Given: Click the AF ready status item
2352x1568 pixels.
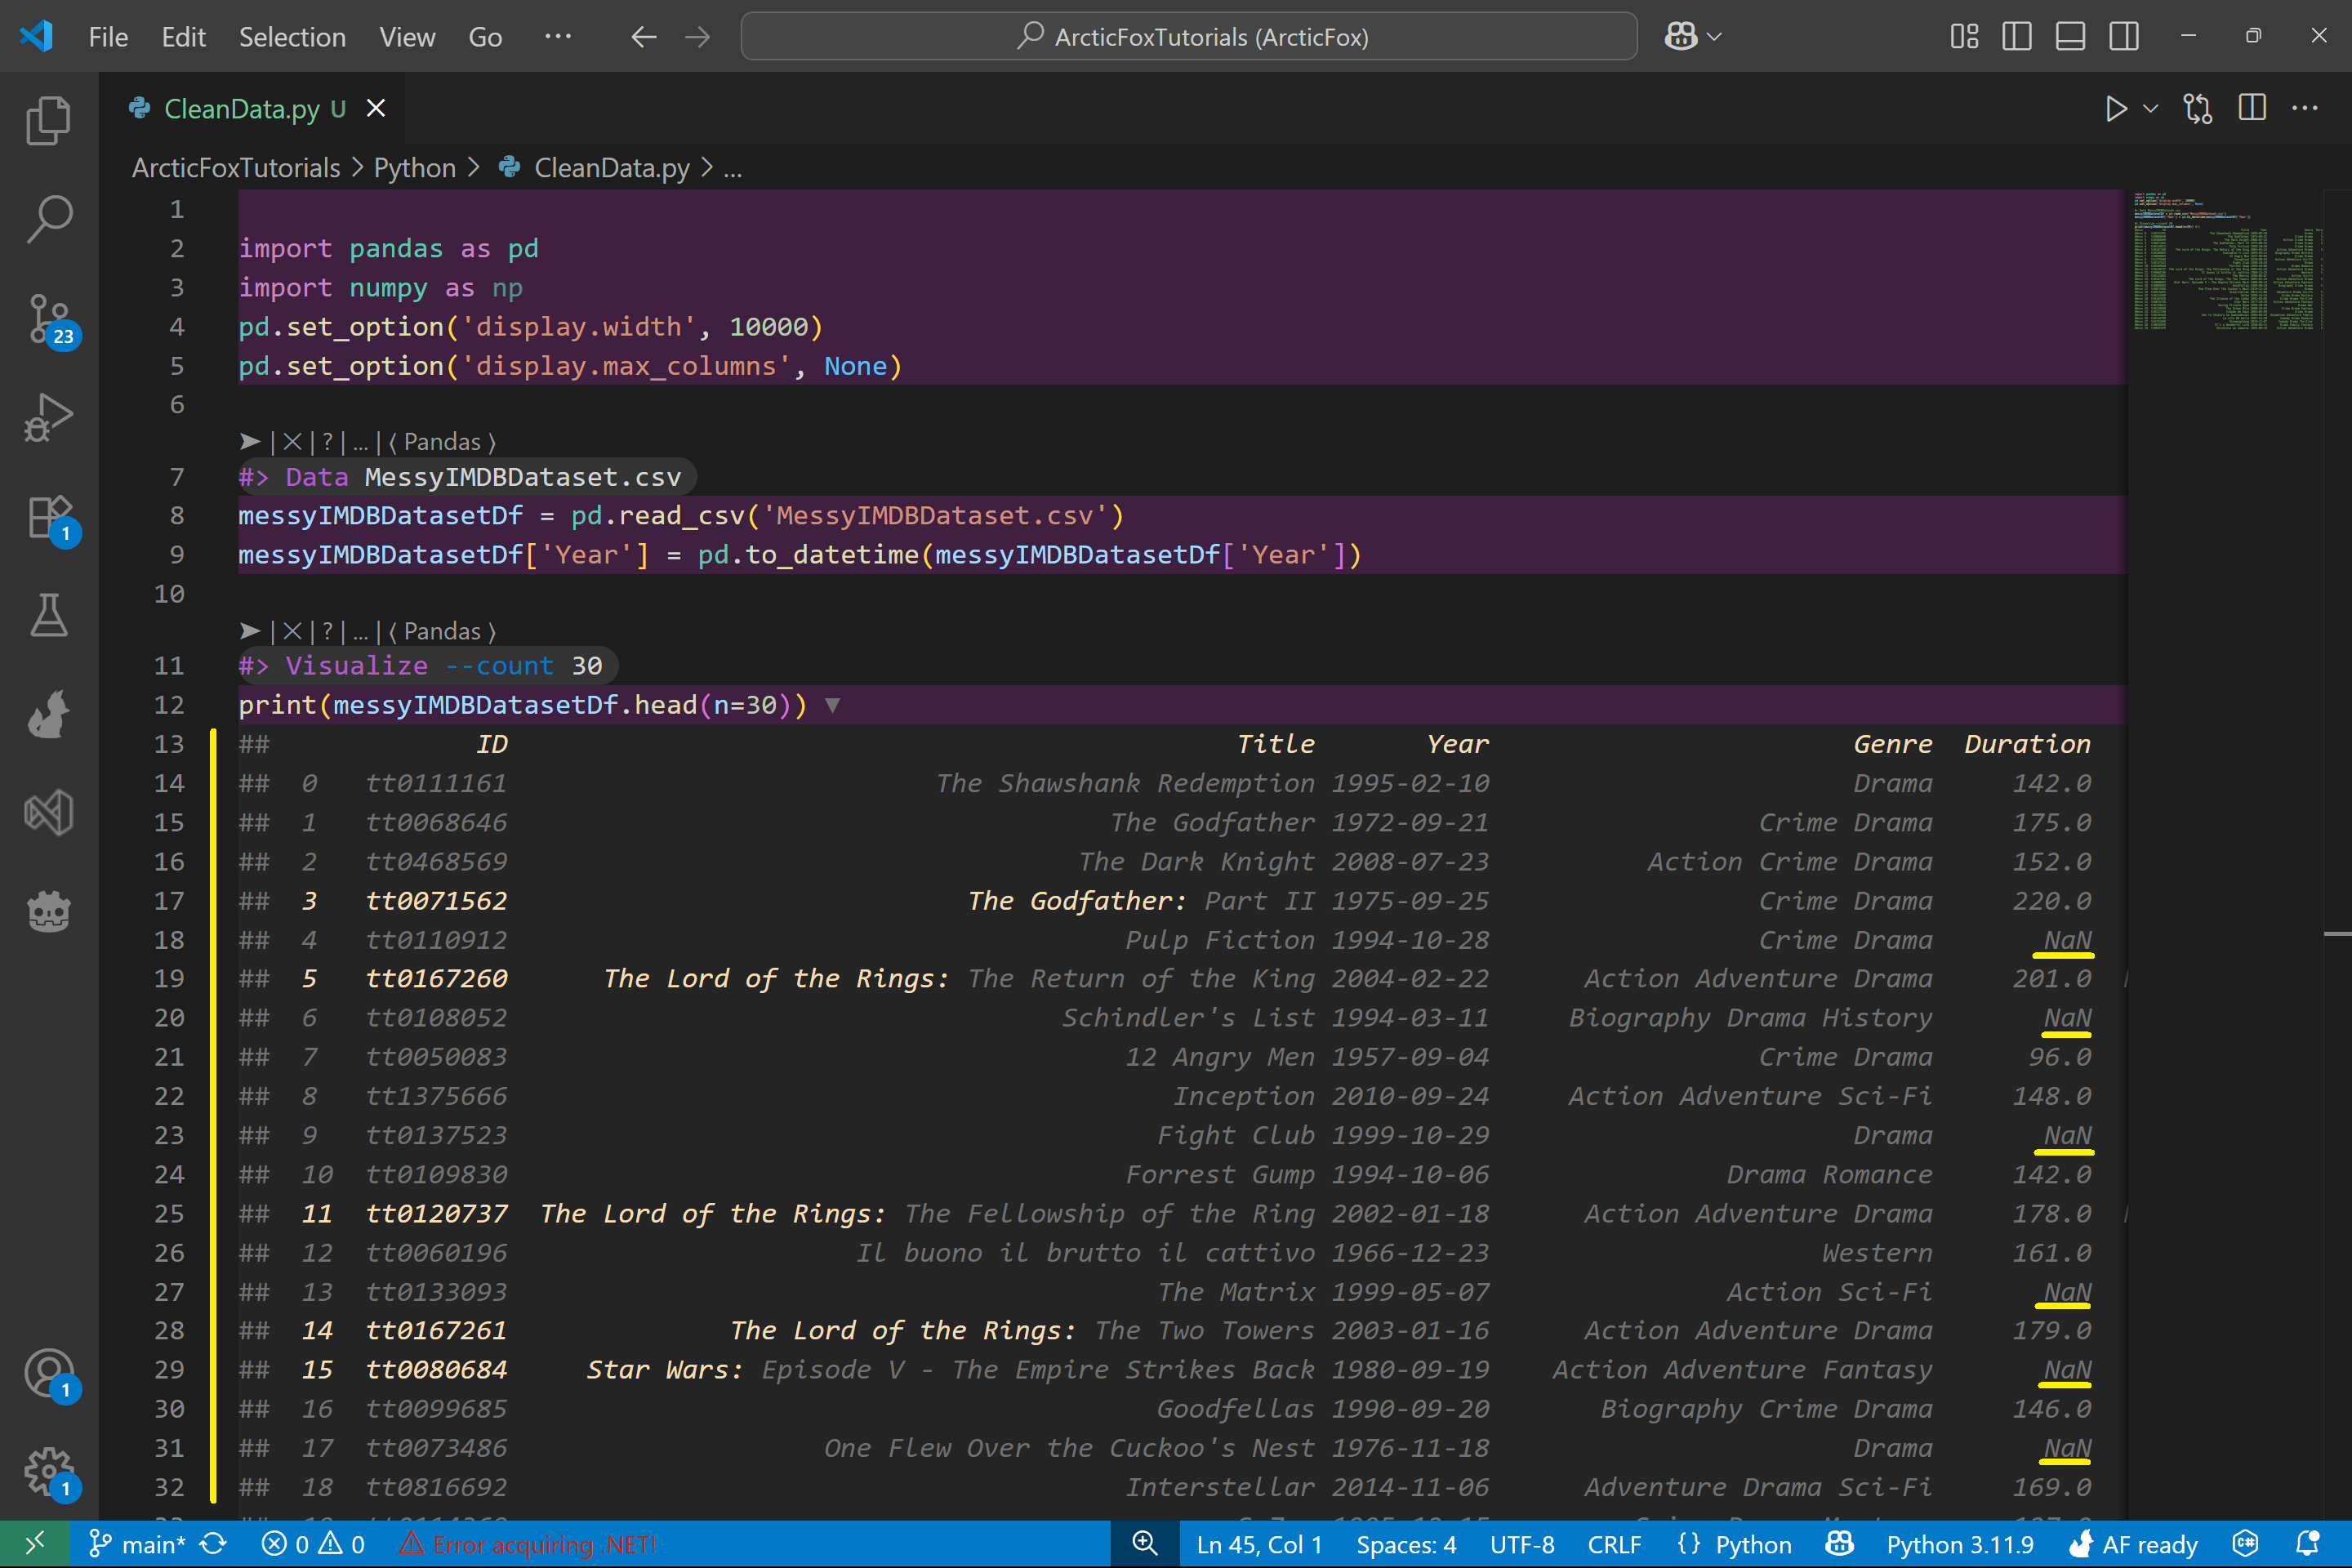Looking at the screenshot, I should click(x=2133, y=1544).
